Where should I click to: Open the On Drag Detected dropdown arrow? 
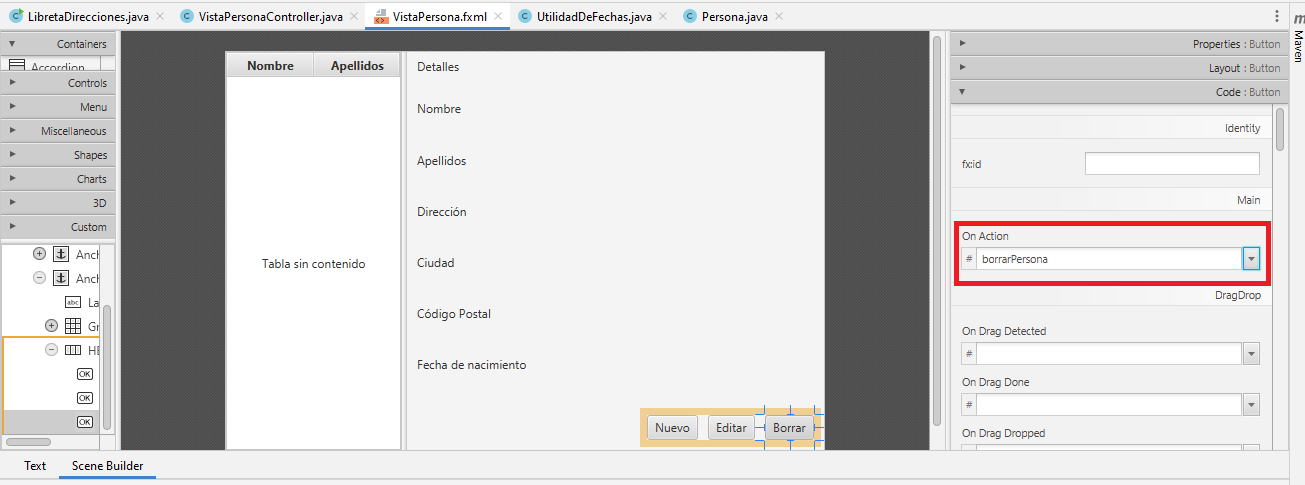pyautogui.click(x=1251, y=353)
